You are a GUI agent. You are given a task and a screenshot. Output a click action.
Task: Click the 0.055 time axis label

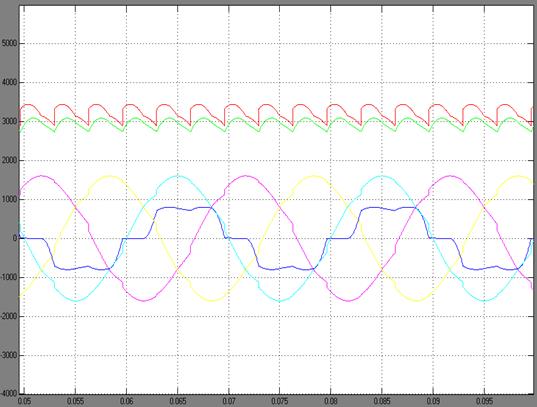coord(75,401)
